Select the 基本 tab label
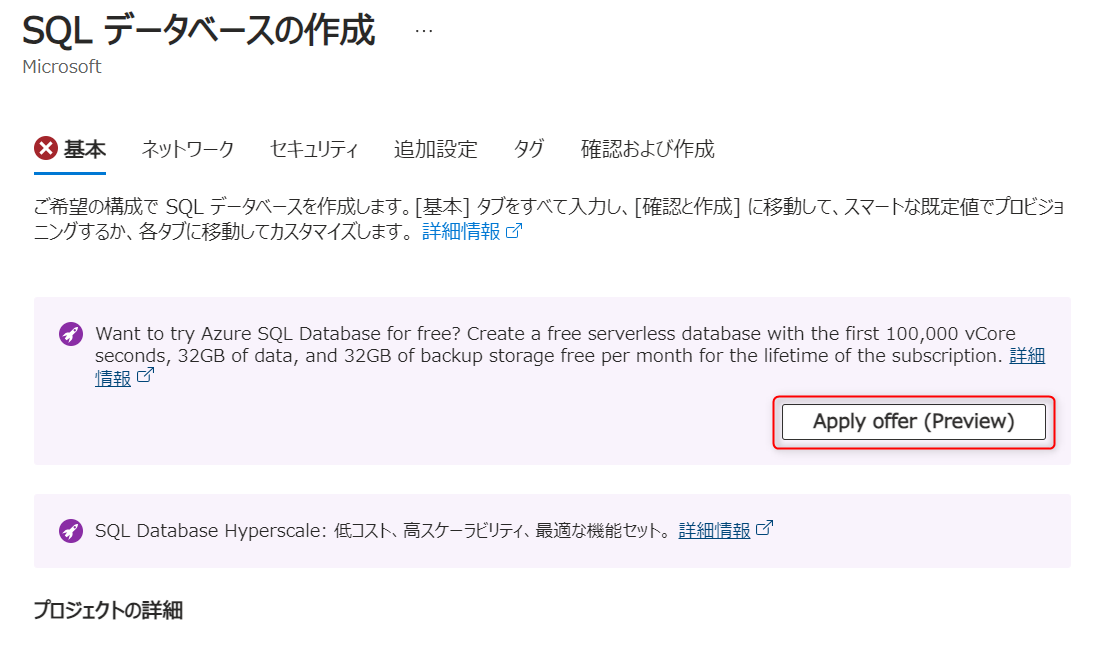1103x645 pixels. tap(85, 150)
